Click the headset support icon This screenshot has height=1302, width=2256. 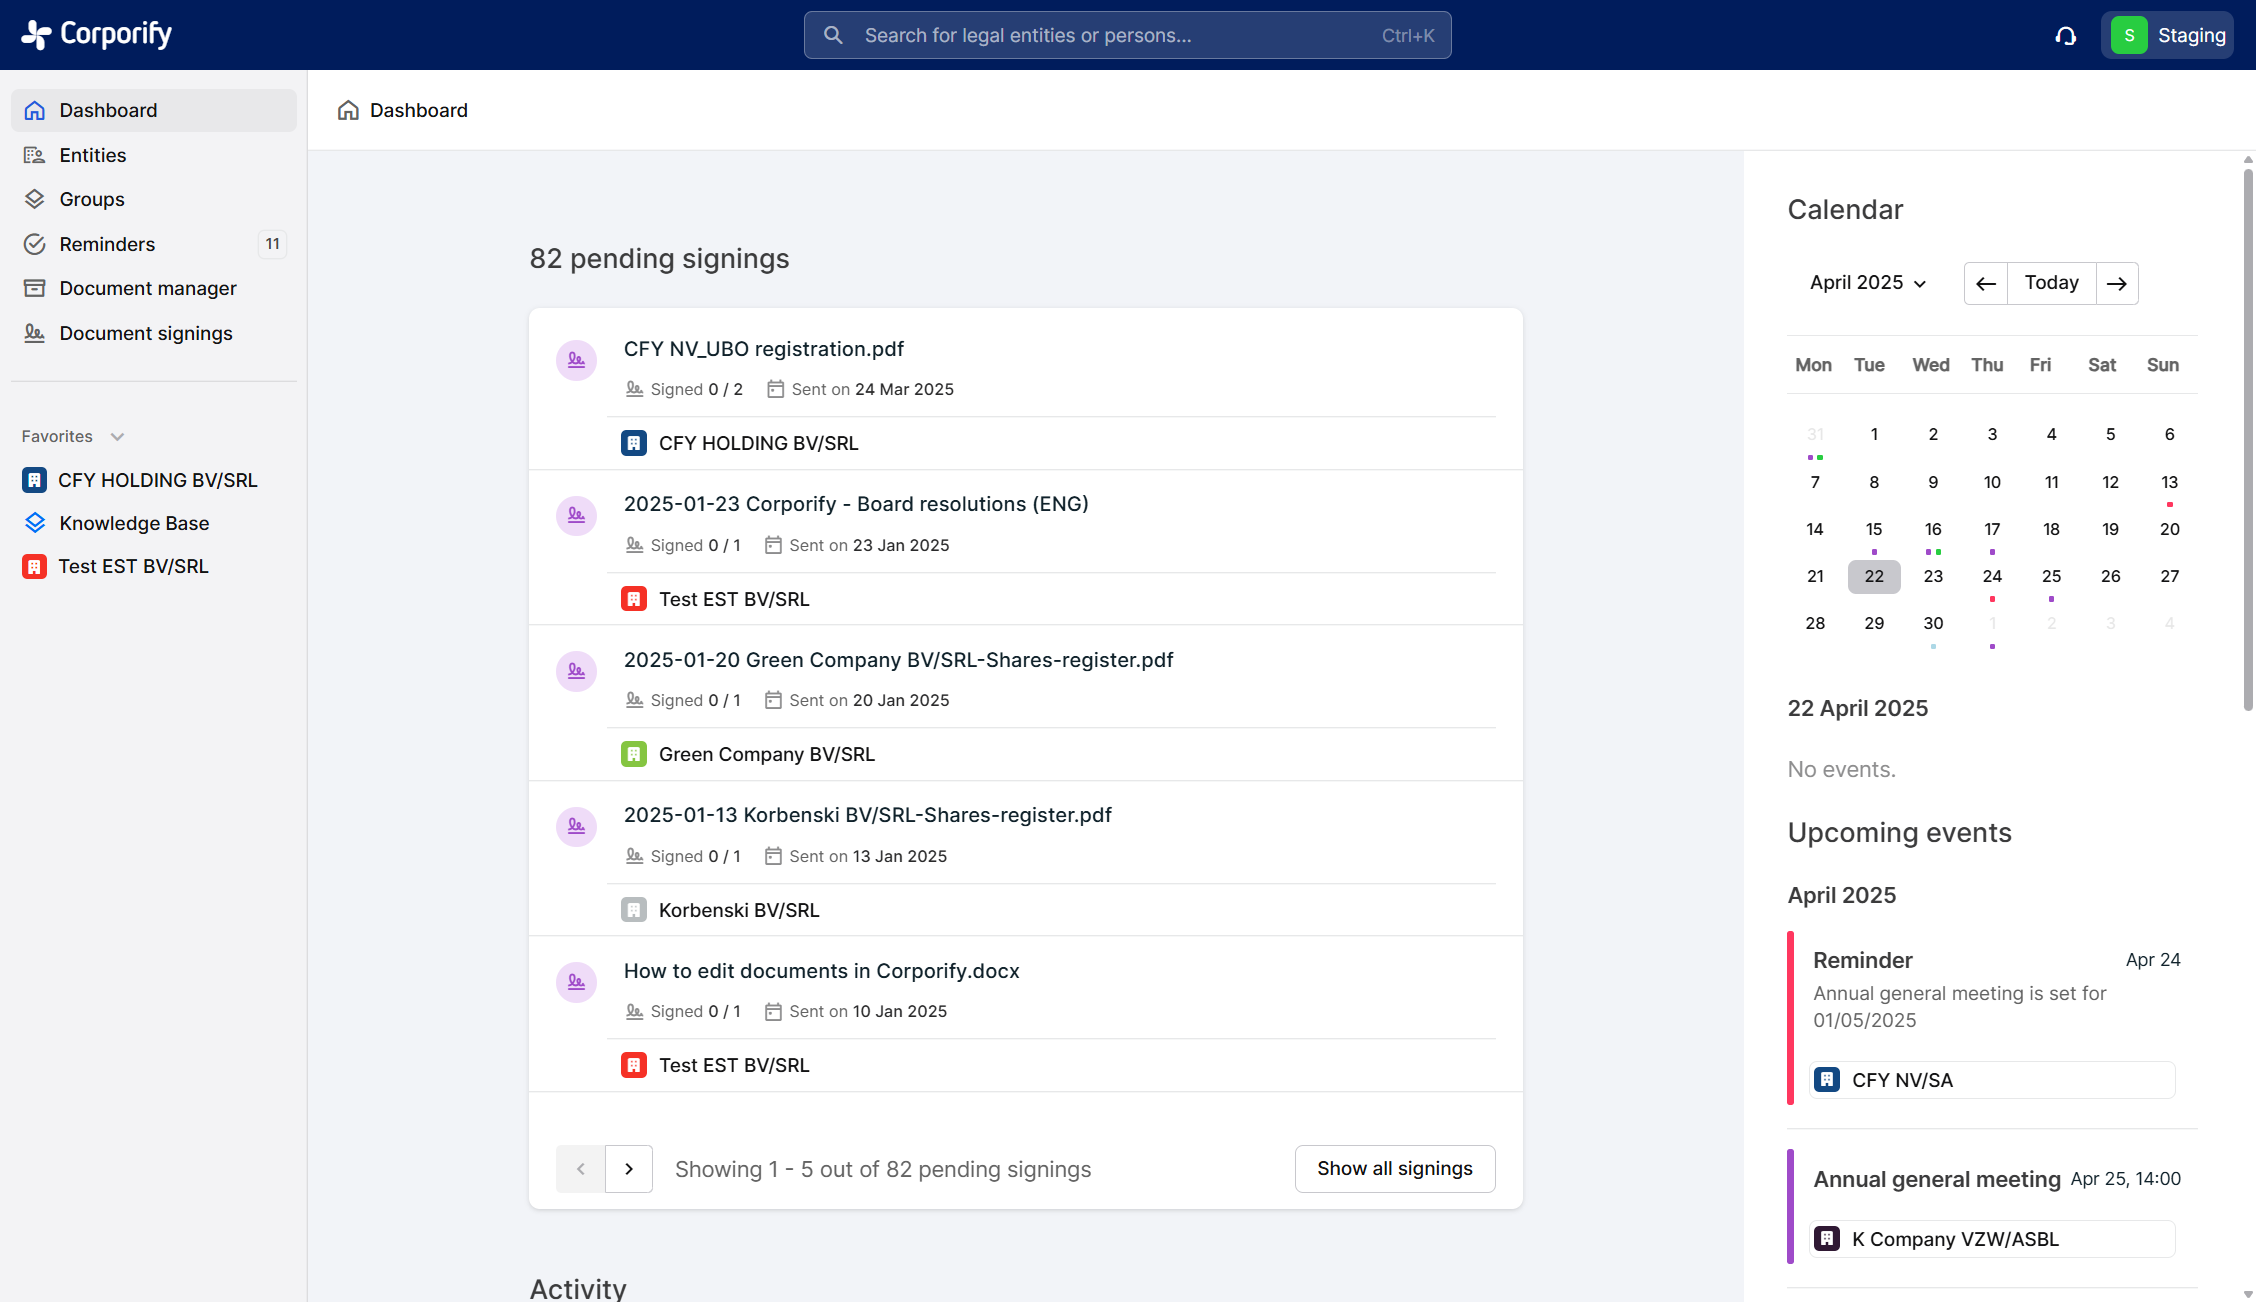[x=2066, y=36]
